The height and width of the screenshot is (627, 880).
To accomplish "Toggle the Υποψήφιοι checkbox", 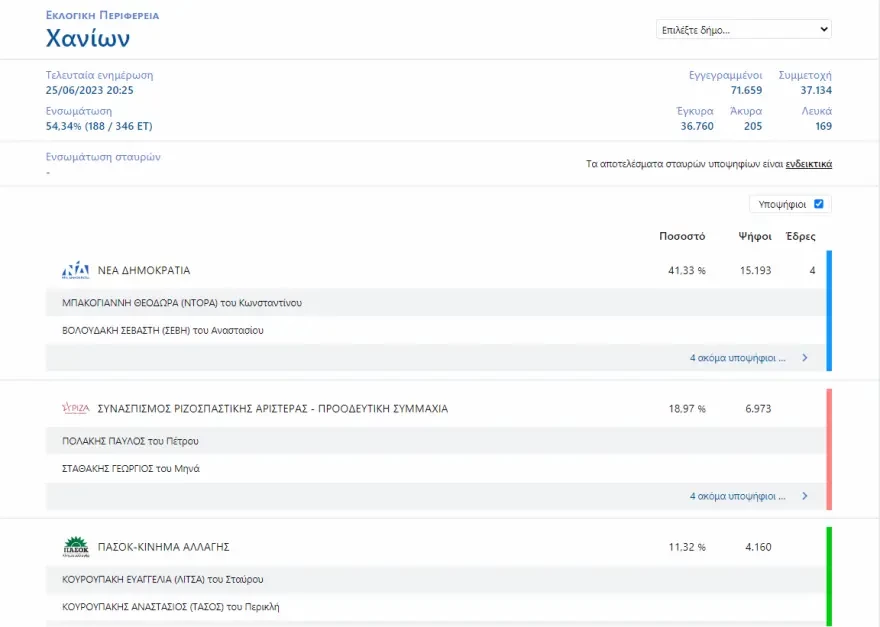I will (819, 204).
